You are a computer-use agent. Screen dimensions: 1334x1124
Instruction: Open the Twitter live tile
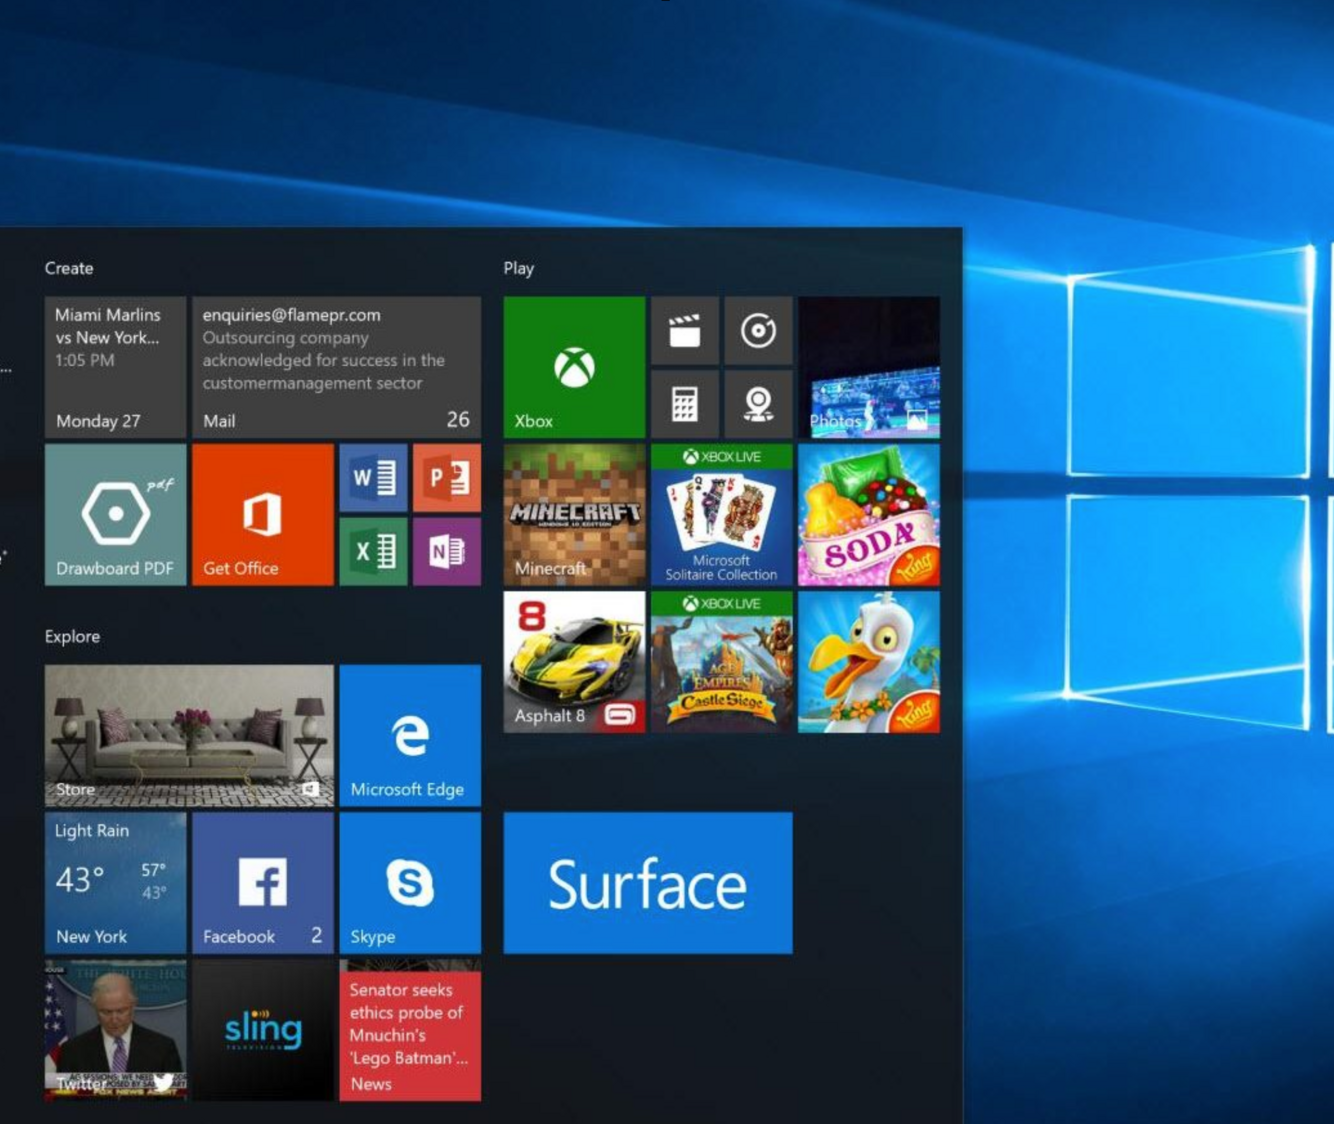(x=115, y=1030)
